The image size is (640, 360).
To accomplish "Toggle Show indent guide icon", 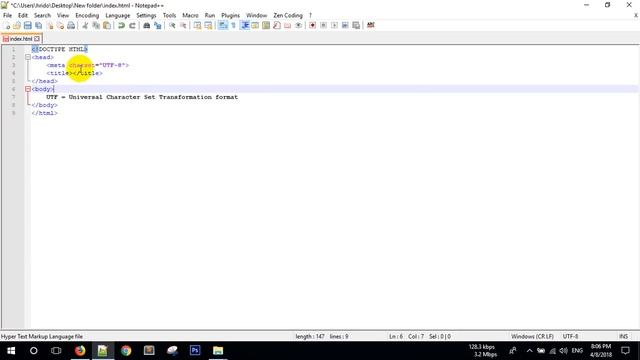I will point(245,25).
